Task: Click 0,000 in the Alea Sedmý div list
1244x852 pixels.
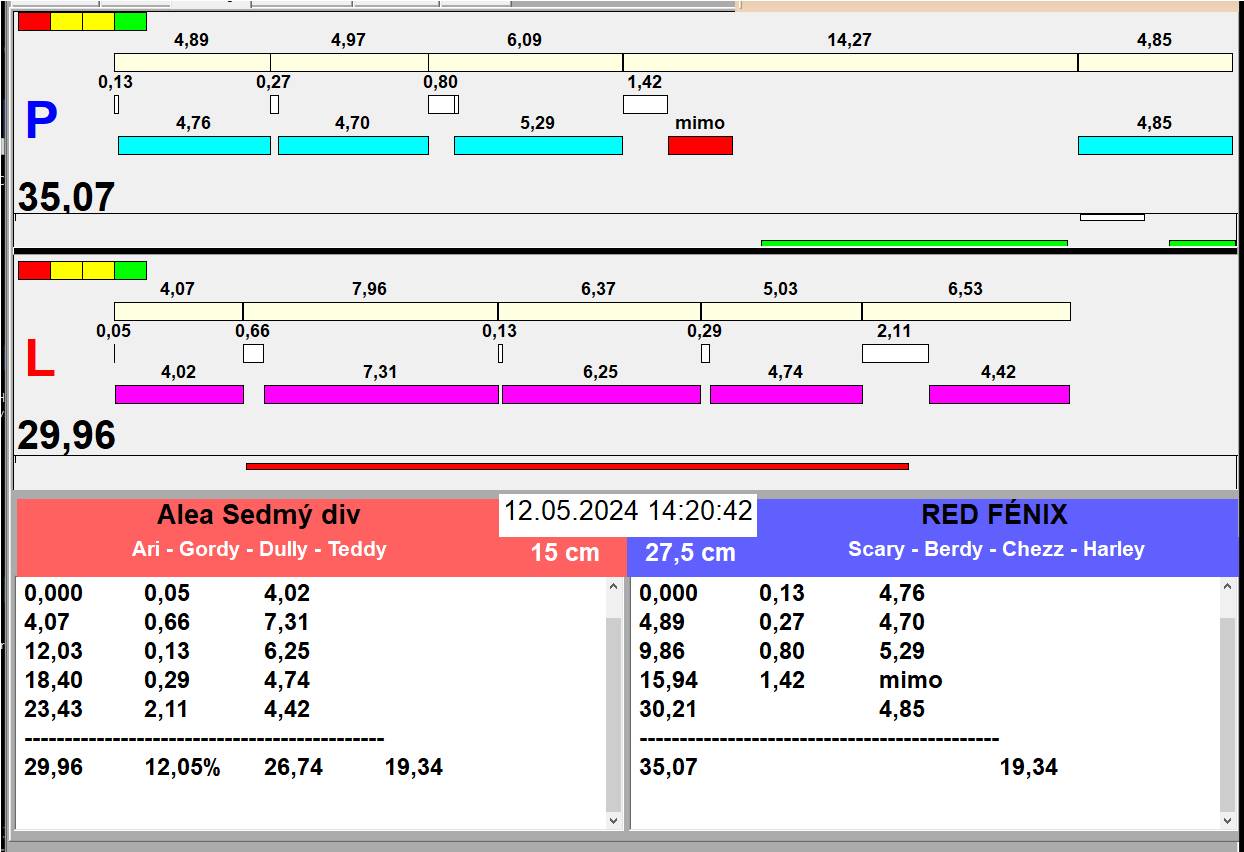Action: pos(53,594)
